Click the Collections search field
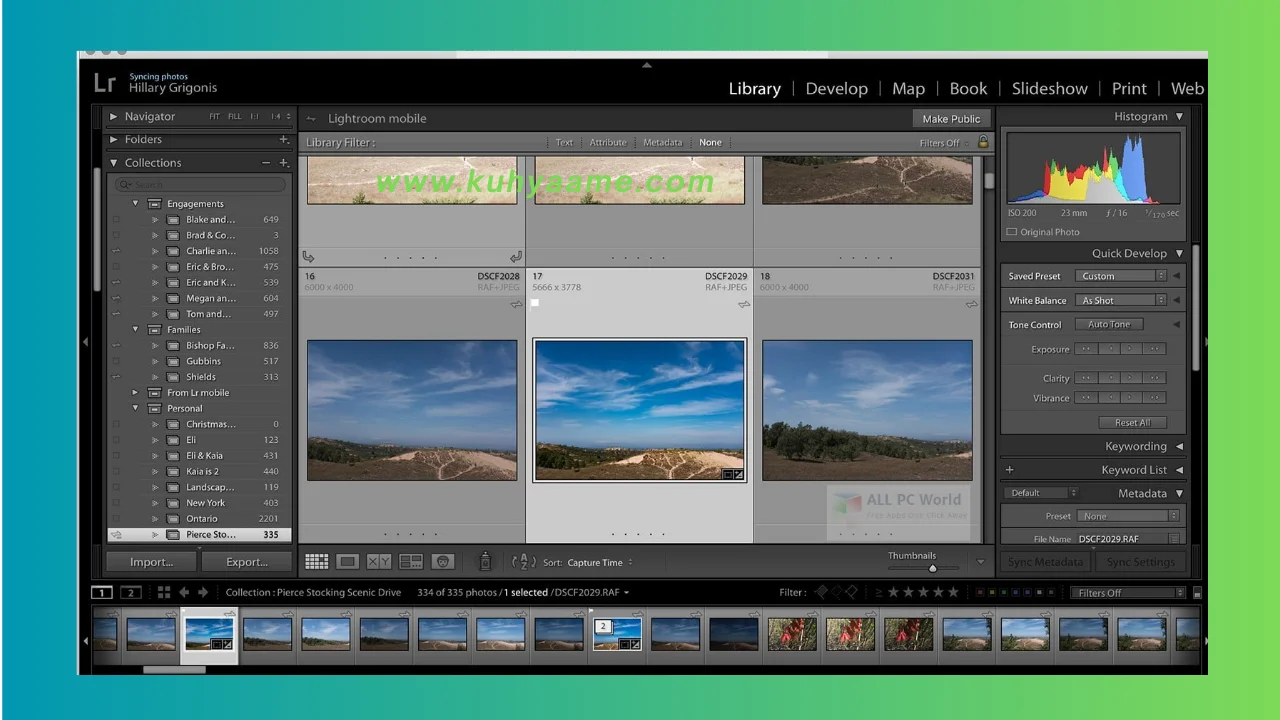Viewport: 1280px width, 720px height. [200, 184]
